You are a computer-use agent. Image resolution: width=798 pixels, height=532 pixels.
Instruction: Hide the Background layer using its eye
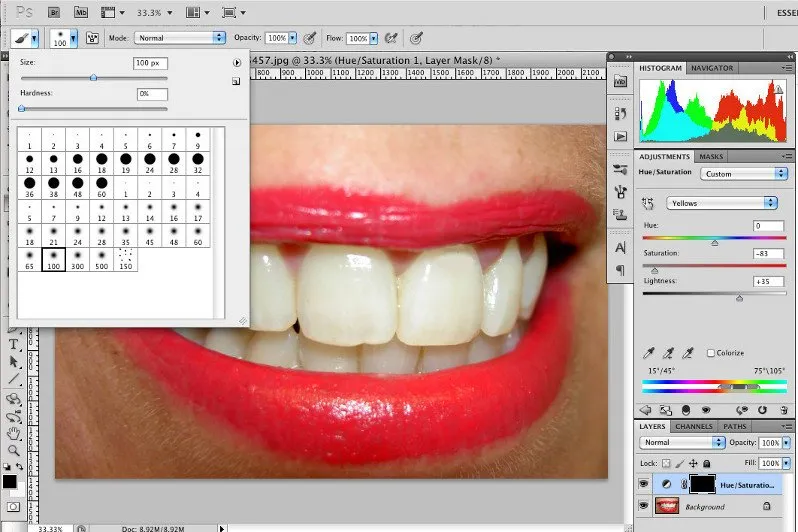[644, 507]
